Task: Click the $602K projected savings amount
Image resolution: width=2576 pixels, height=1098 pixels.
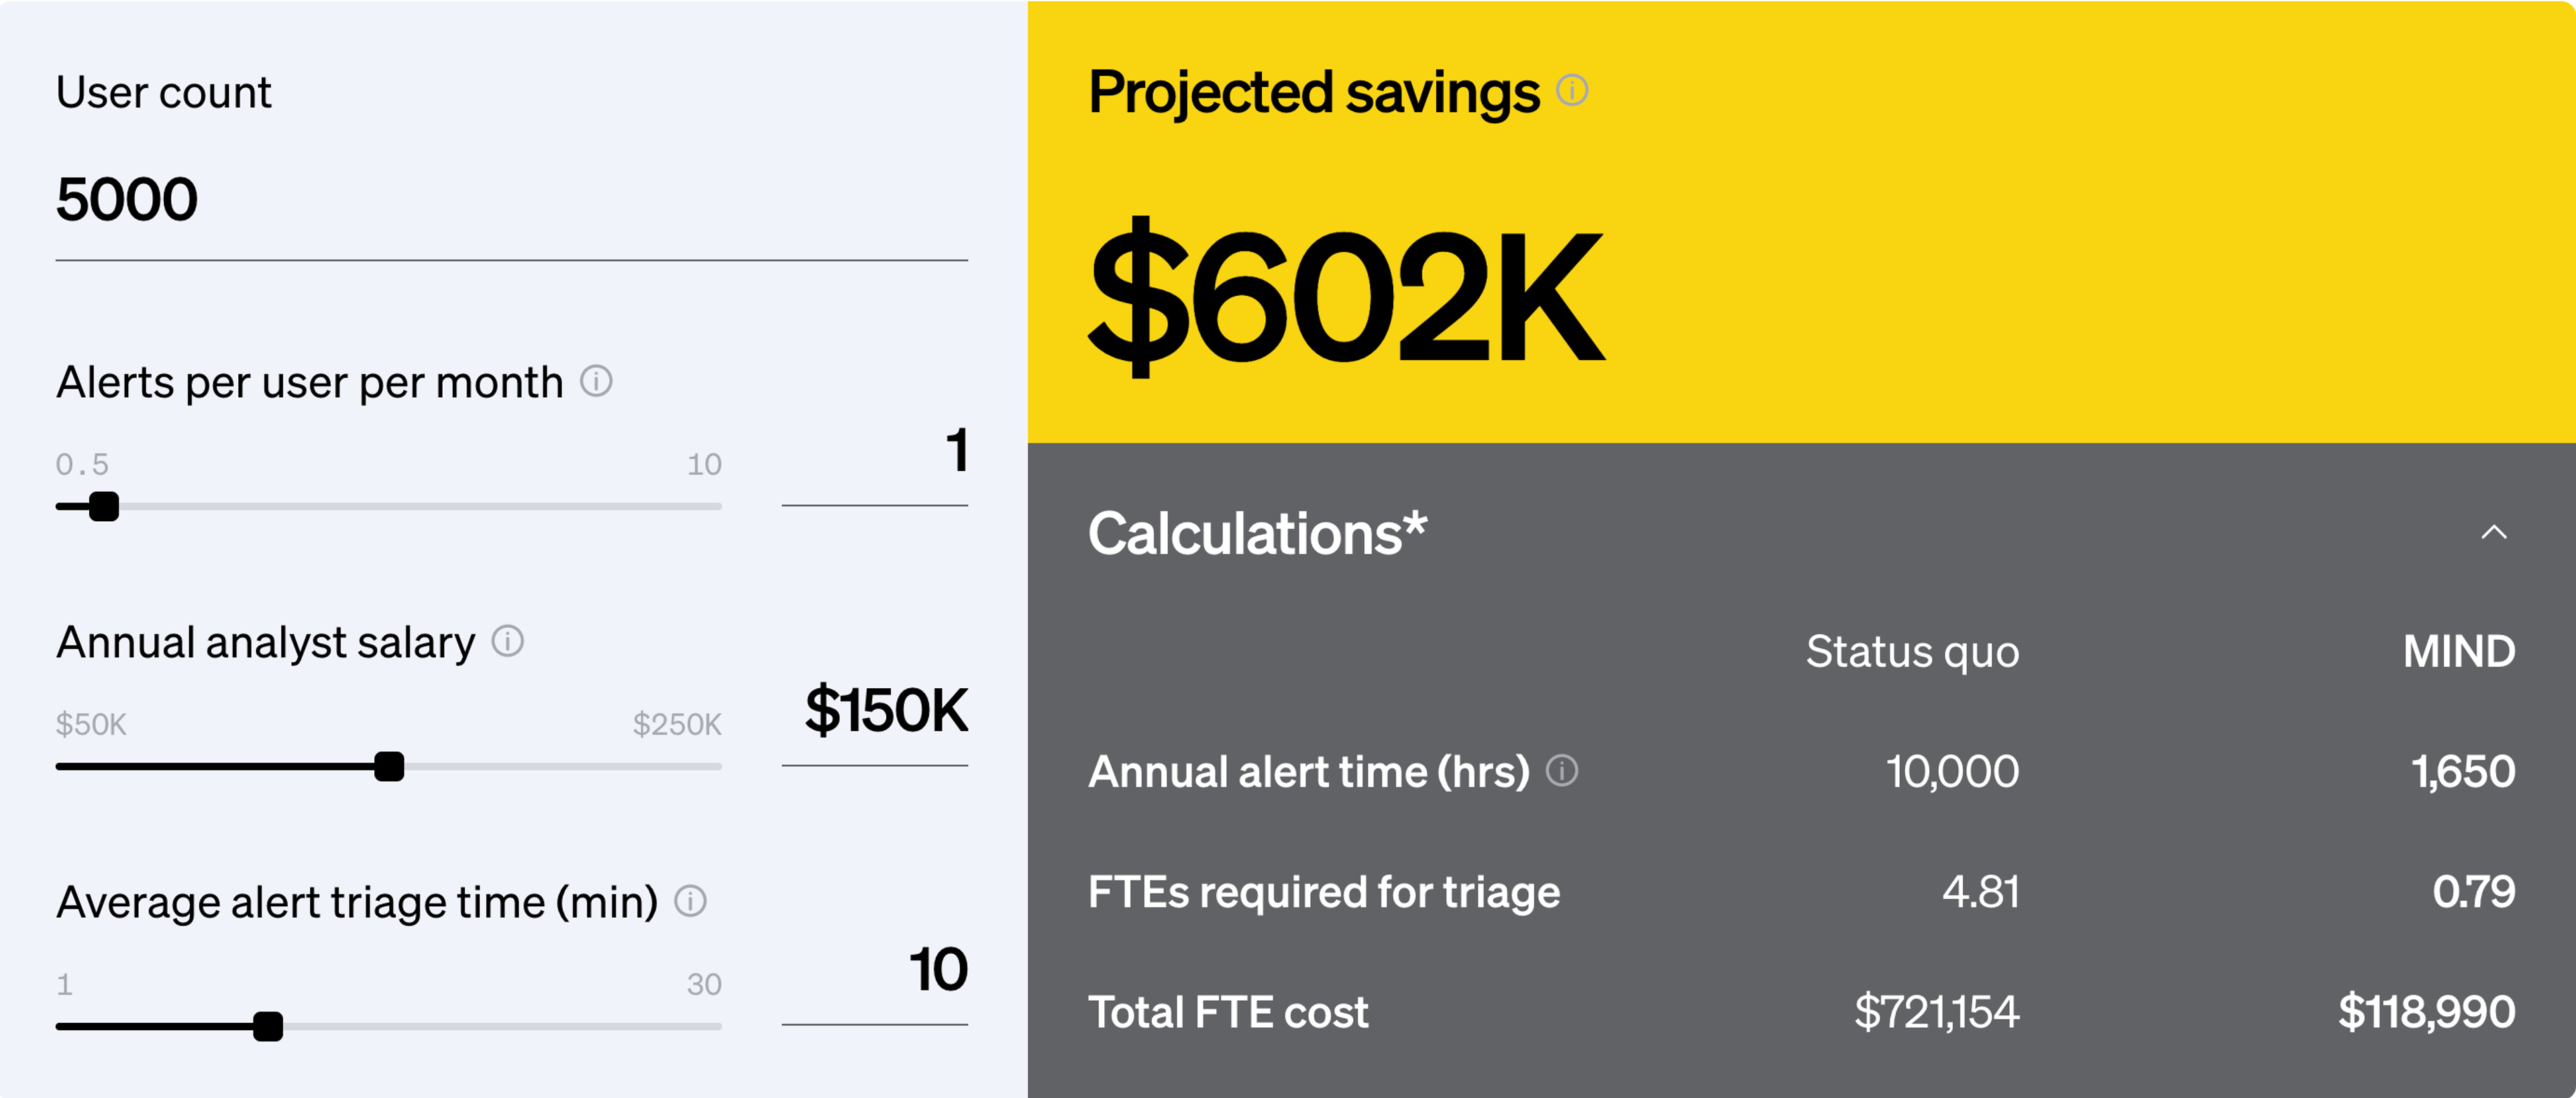Action: click(x=1346, y=297)
